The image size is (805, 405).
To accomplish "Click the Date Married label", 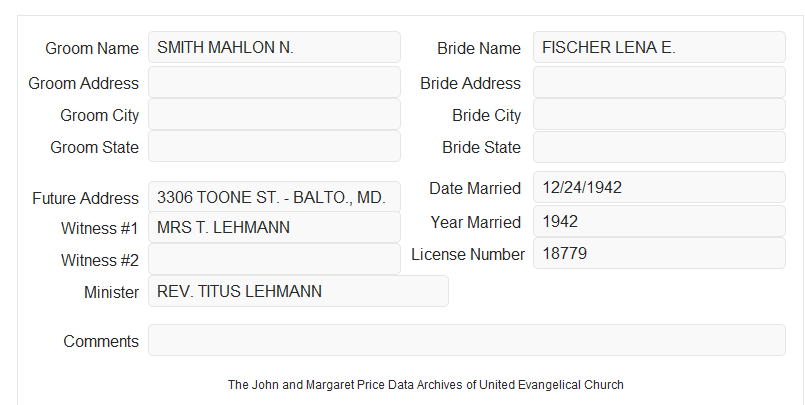I will coord(475,188).
